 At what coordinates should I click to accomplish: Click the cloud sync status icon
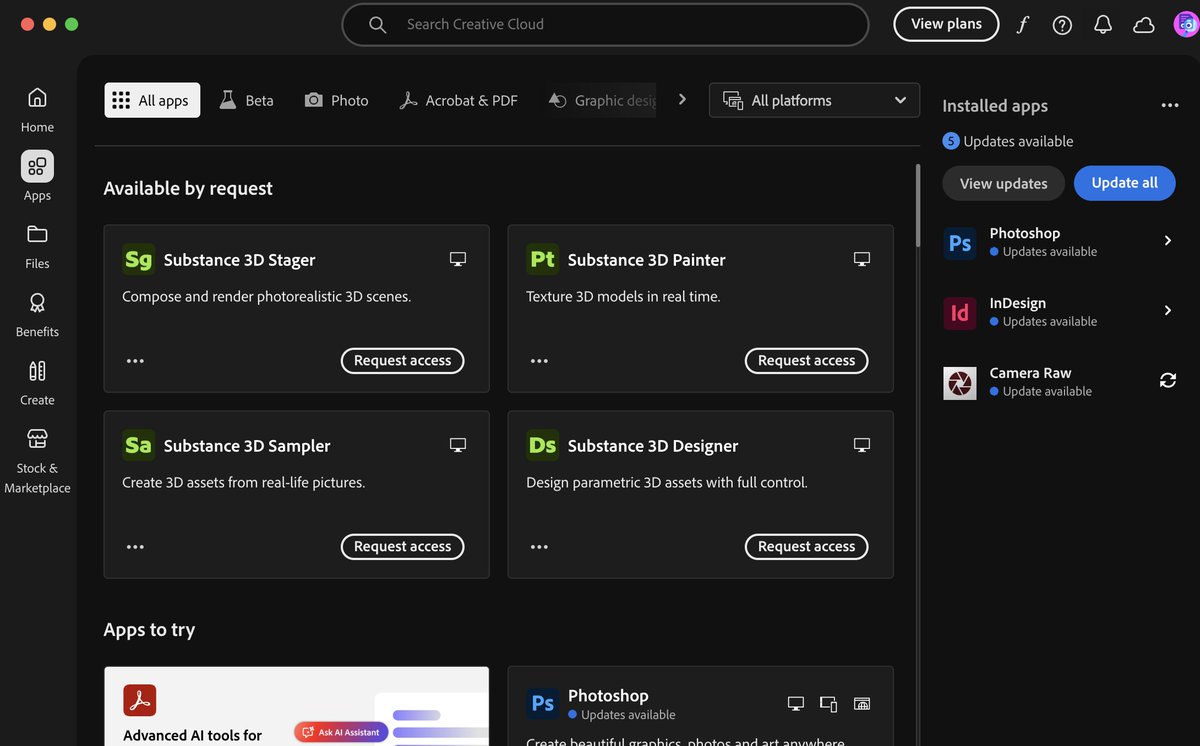click(x=1143, y=25)
